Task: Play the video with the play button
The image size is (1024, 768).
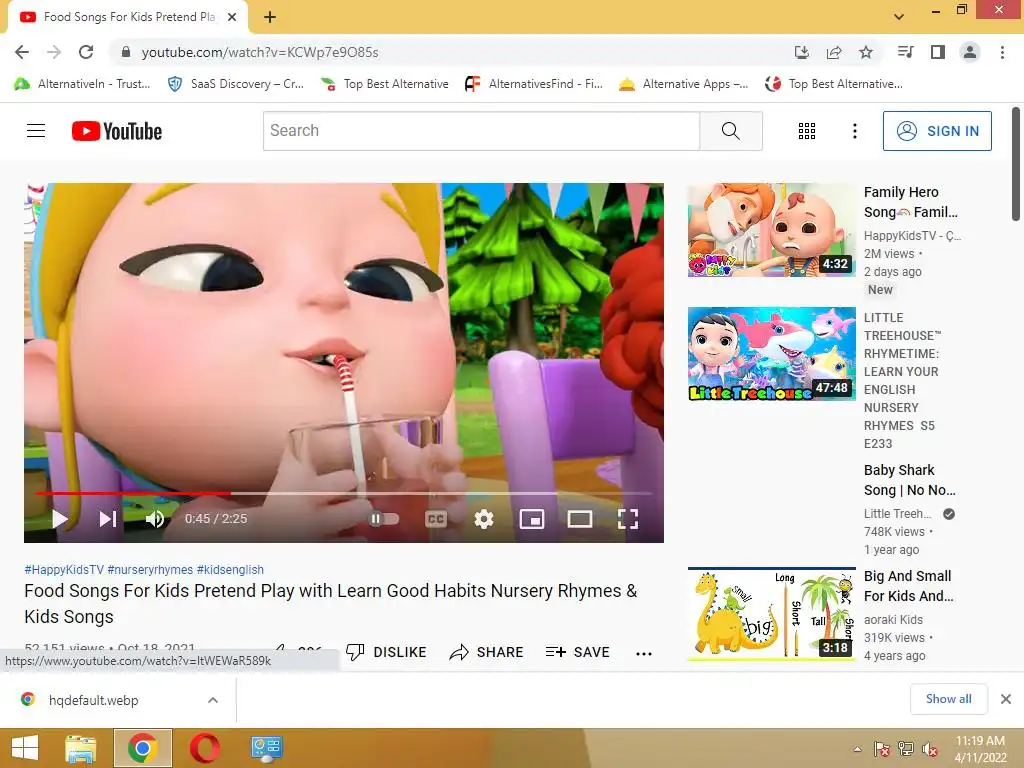Action: click(60, 519)
